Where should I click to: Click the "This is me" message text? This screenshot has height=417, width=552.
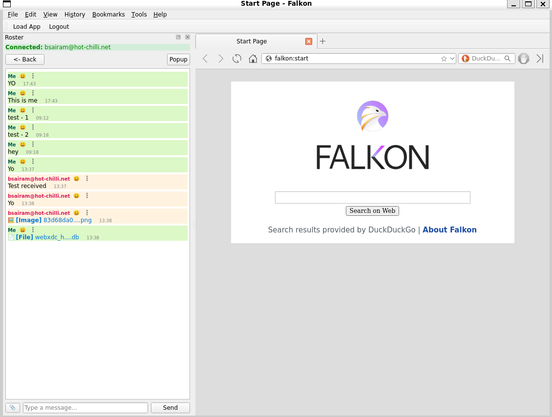pyautogui.click(x=23, y=100)
